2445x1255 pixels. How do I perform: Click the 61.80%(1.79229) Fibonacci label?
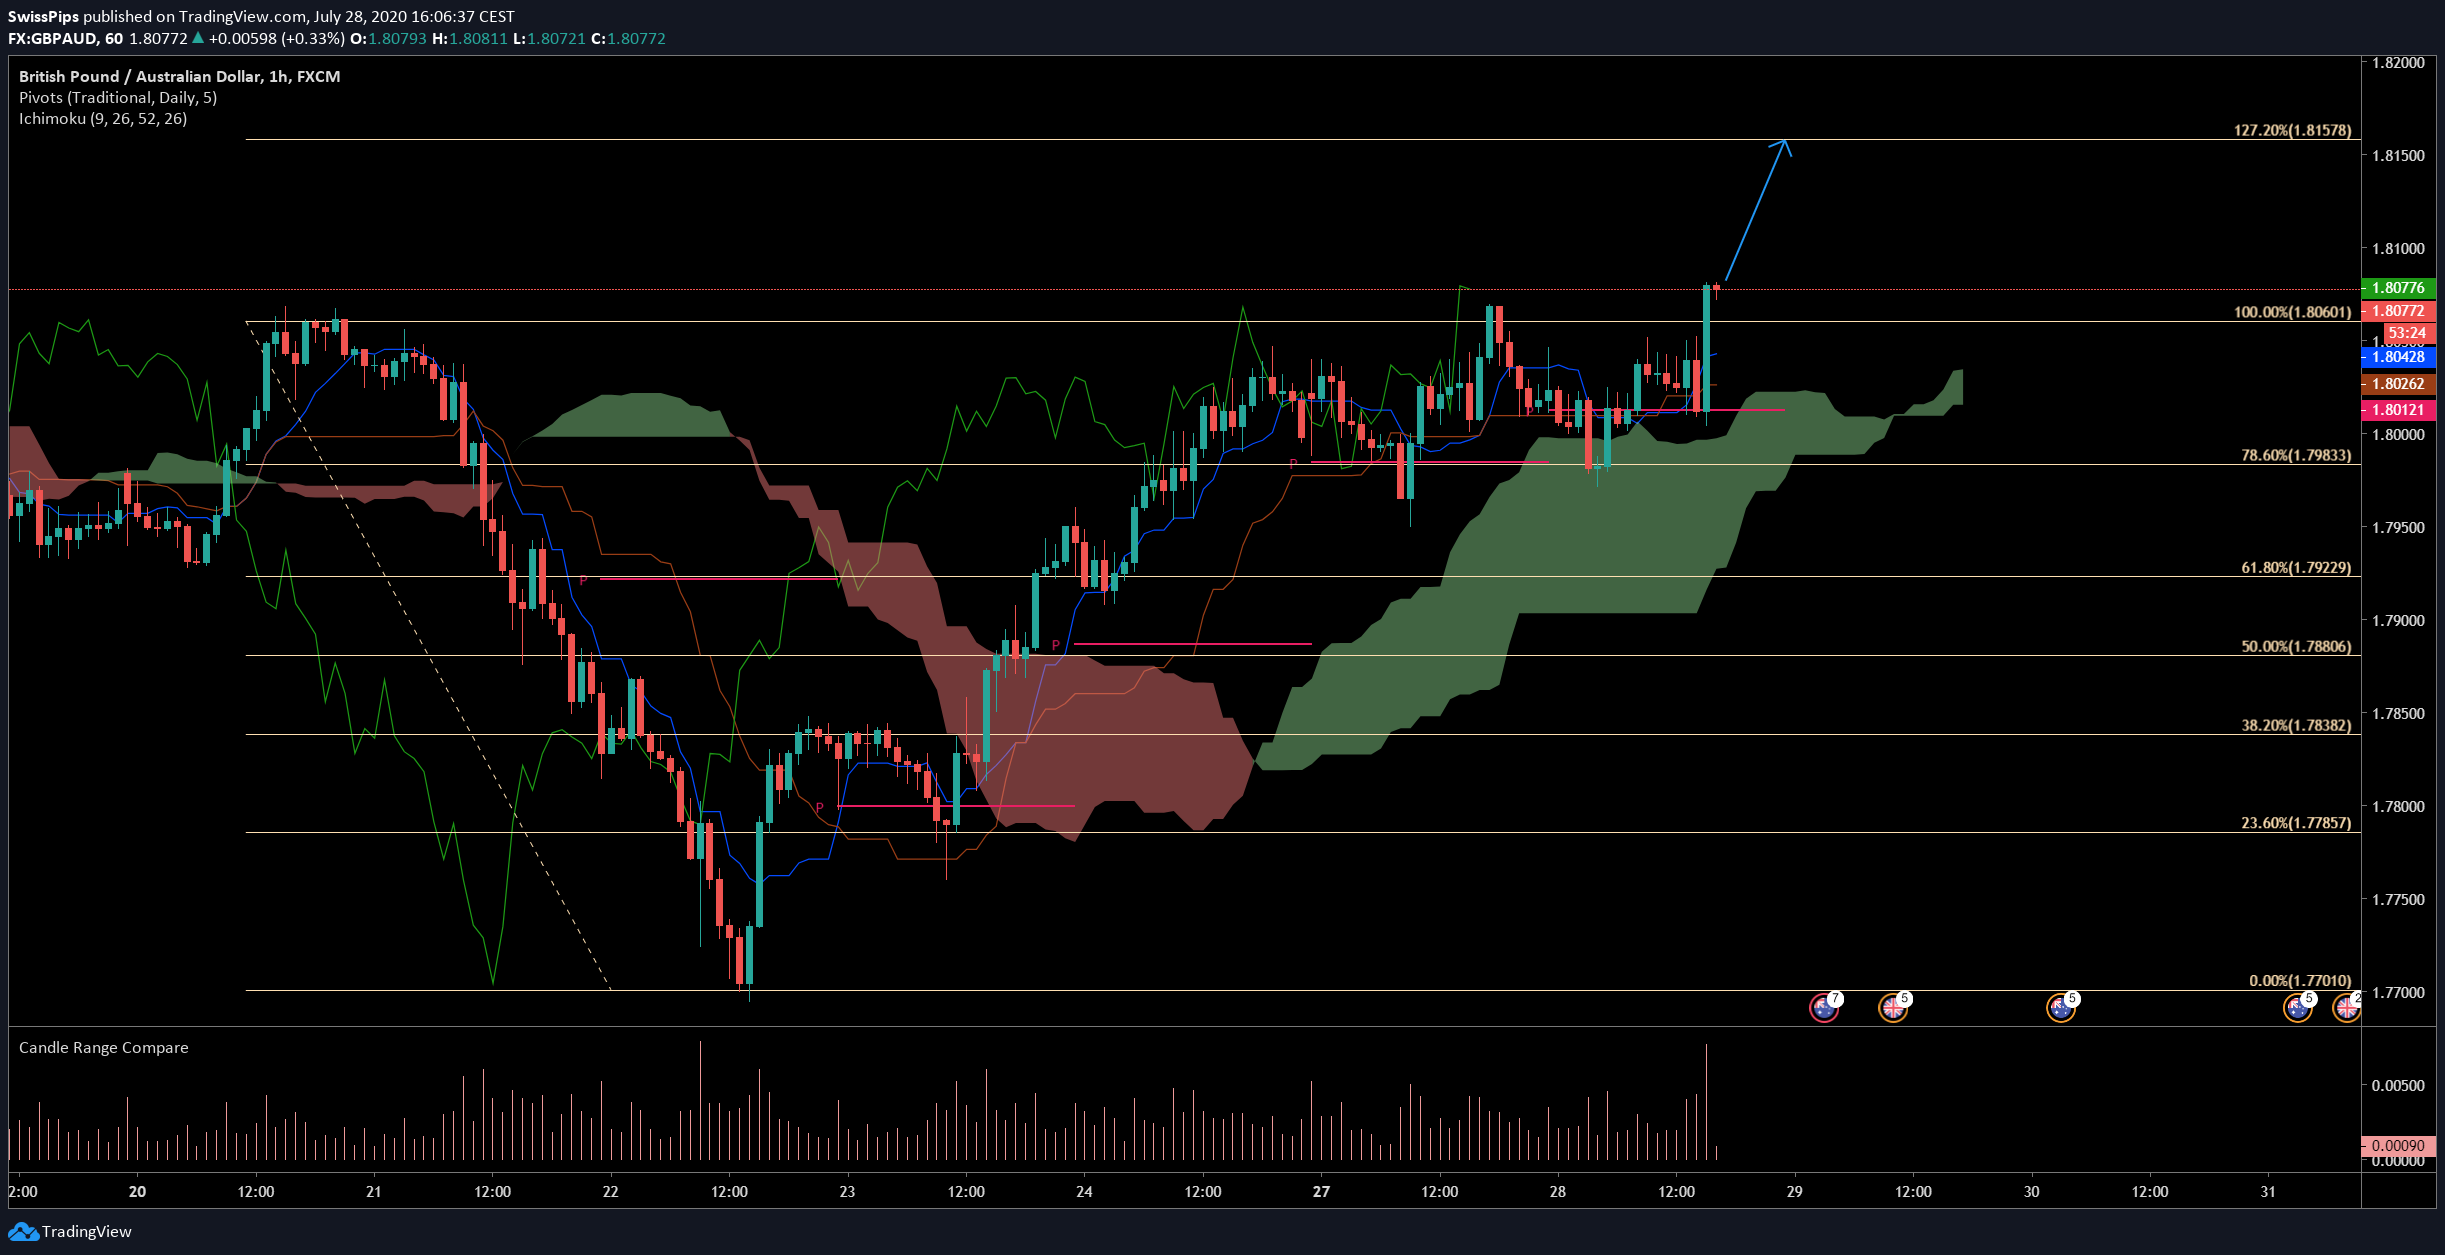(x=2296, y=567)
